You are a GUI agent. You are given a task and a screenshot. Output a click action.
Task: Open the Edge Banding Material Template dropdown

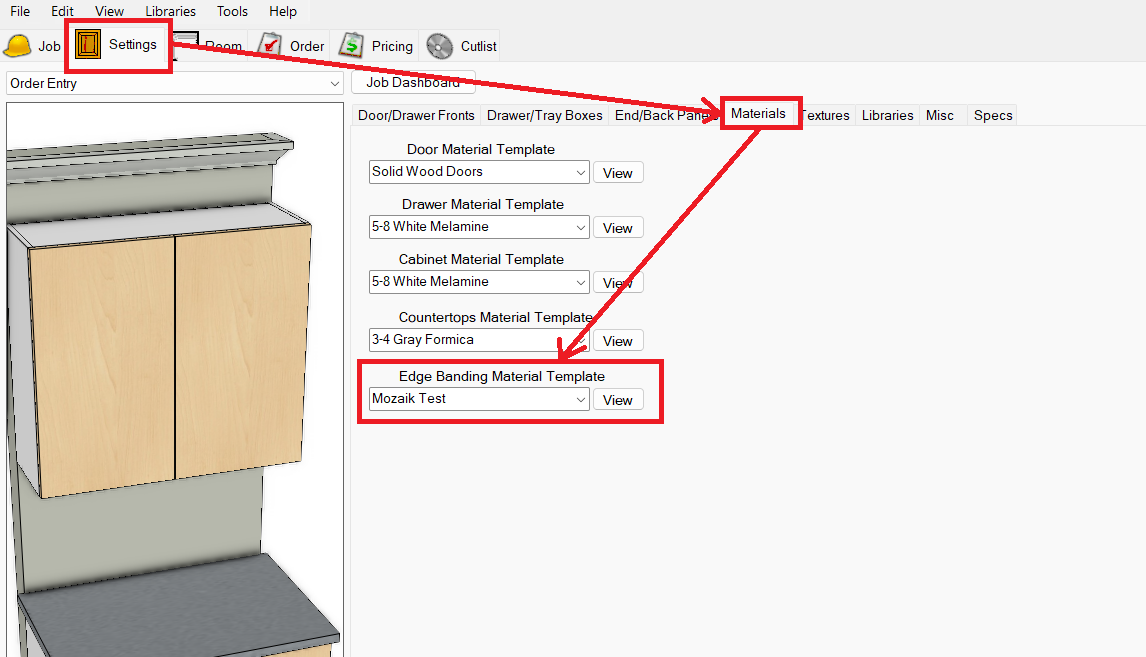[x=580, y=399]
